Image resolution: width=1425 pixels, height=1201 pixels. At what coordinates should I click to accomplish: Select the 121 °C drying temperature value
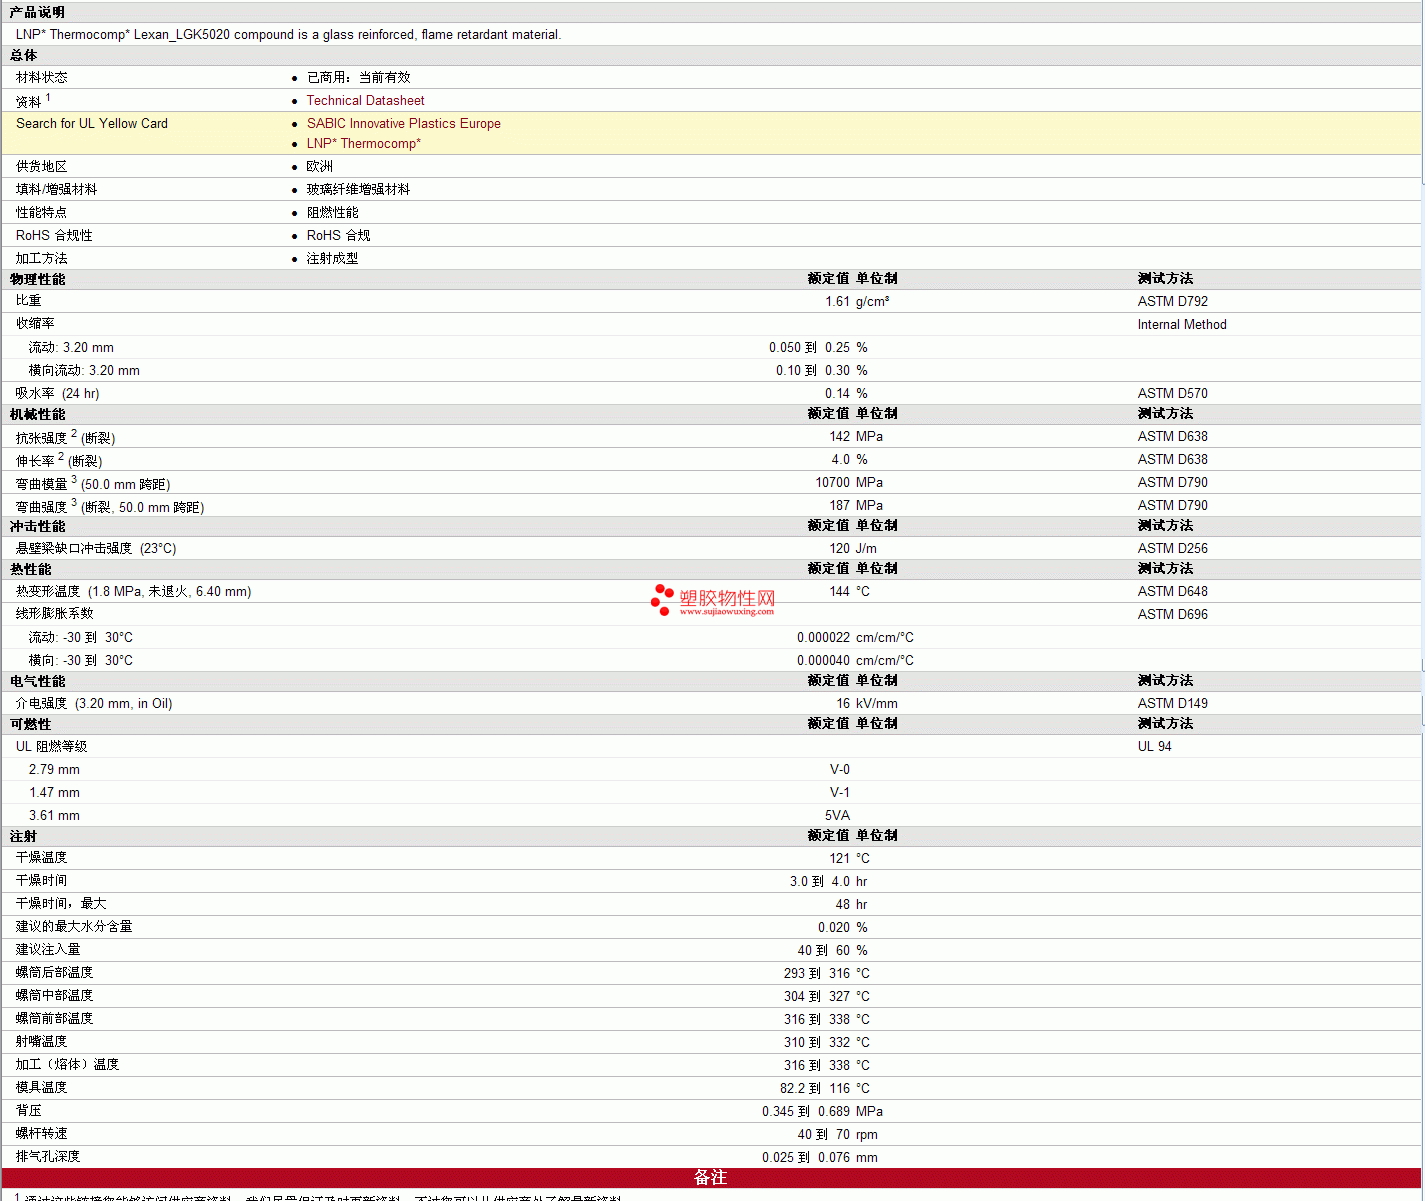[x=850, y=859]
